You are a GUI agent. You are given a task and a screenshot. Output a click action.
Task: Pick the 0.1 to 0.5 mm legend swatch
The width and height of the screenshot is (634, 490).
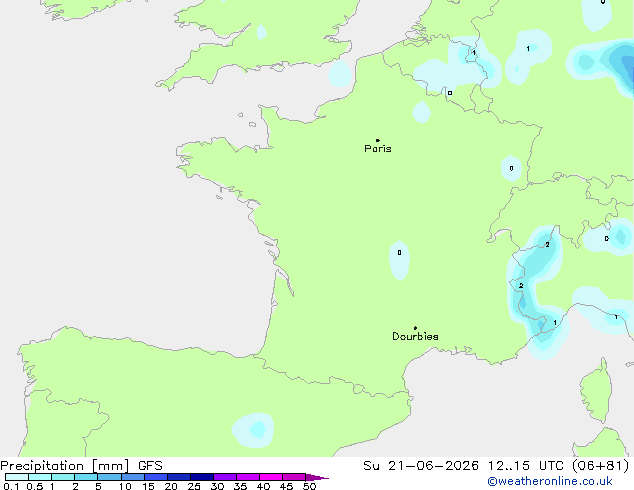17,477
